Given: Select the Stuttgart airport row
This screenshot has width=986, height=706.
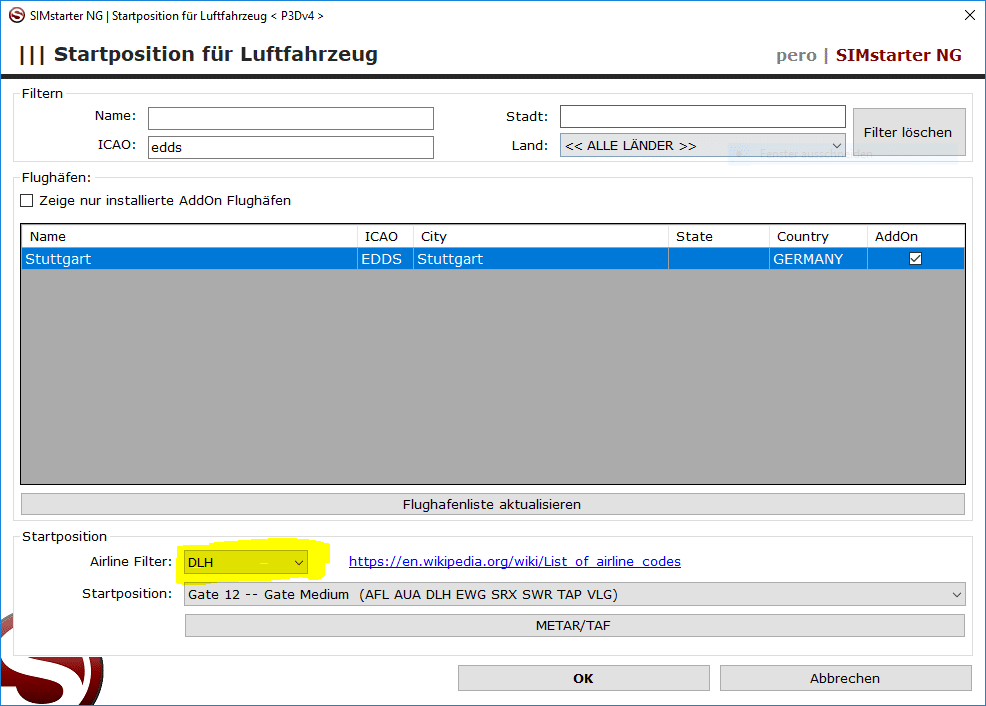Looking at the screenshot, I should point(190,259).
